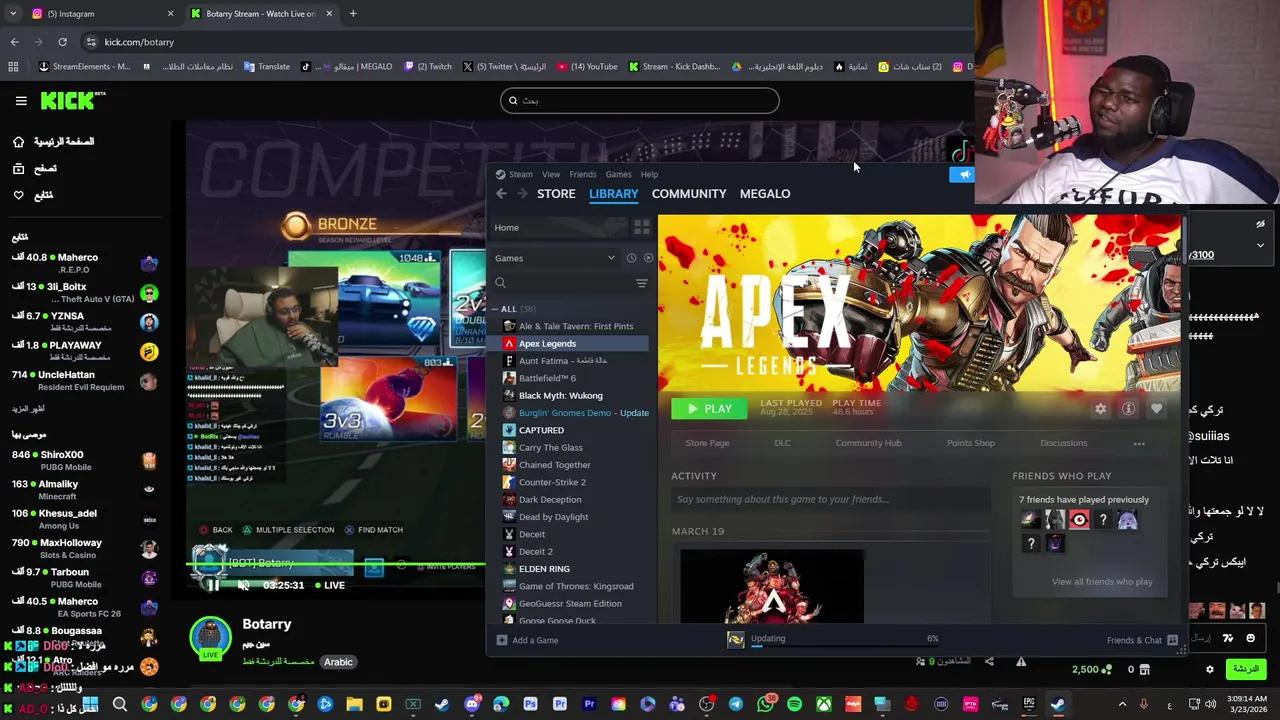
Task: Click the Kick search box
Action: point(640,100)
